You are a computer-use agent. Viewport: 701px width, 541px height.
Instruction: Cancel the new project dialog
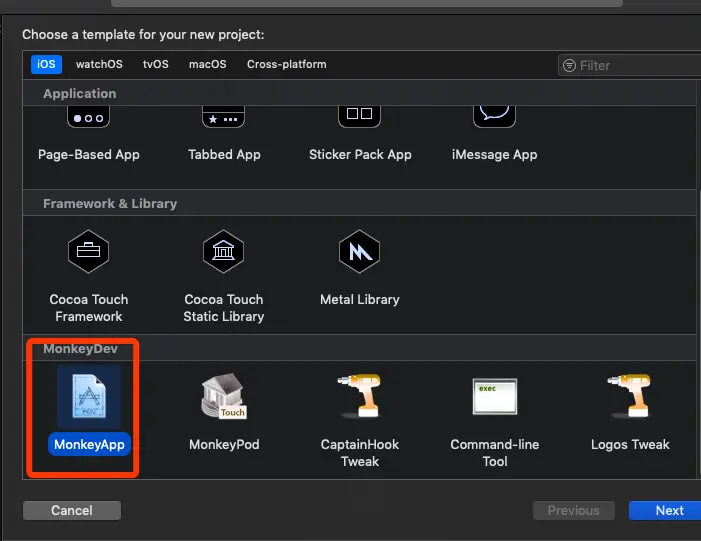(x=72, y=511)
